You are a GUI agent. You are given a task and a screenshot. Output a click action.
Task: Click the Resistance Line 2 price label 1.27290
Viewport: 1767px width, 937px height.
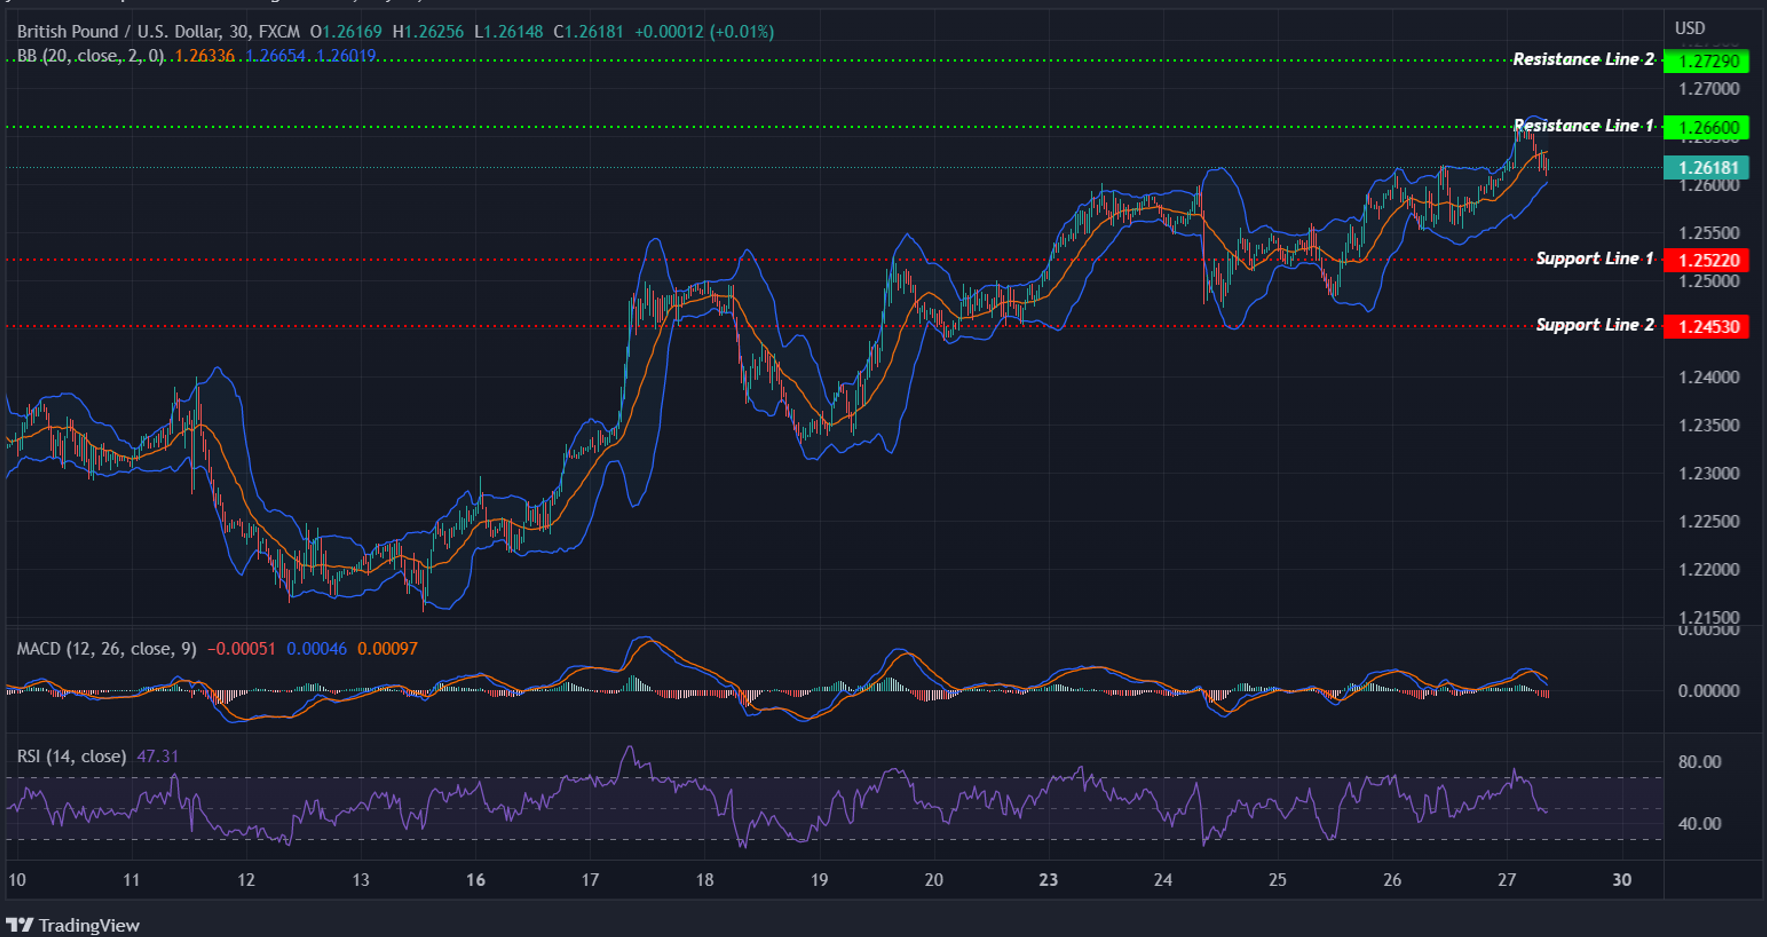pyautogui.click(x=1706, y=60)
